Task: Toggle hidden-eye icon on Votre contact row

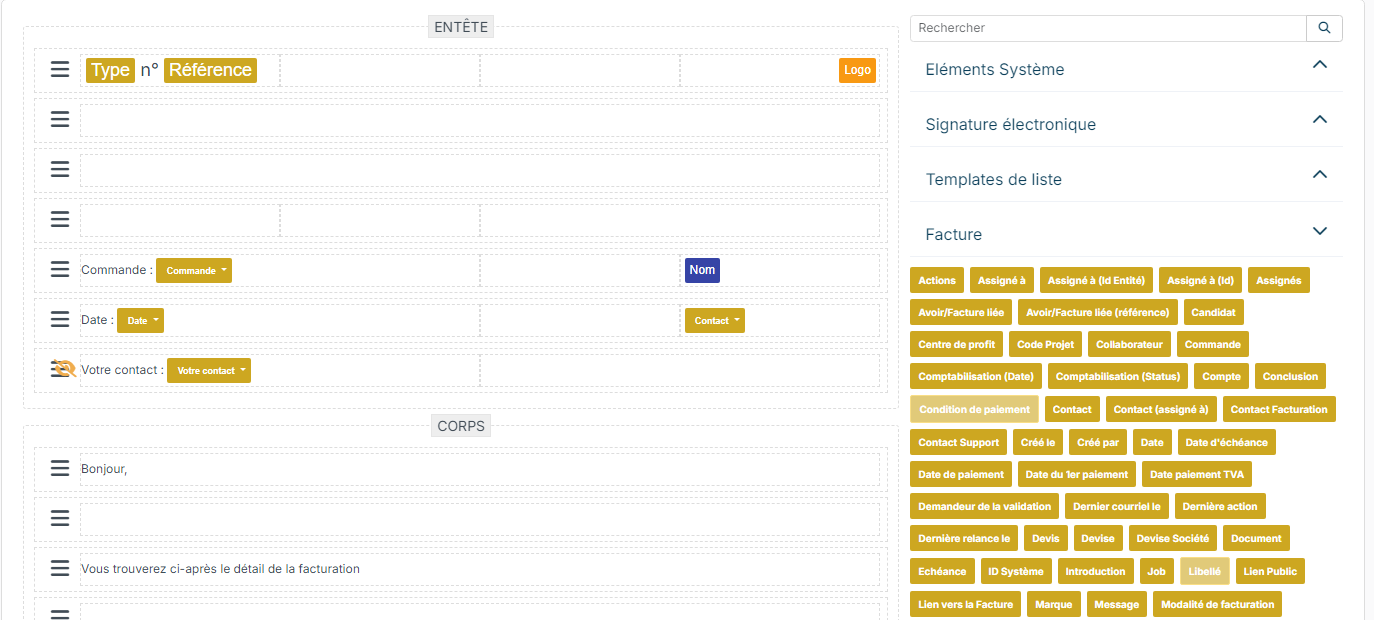Action: tap(64, 369)
